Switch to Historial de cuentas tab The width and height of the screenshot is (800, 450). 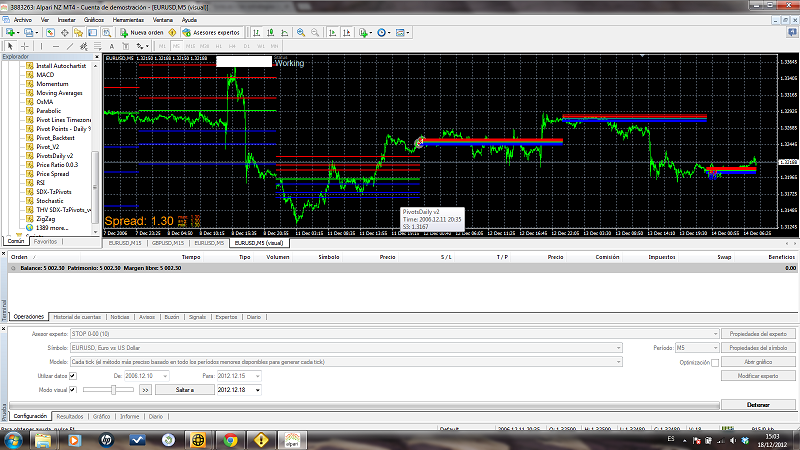[77, 316]
